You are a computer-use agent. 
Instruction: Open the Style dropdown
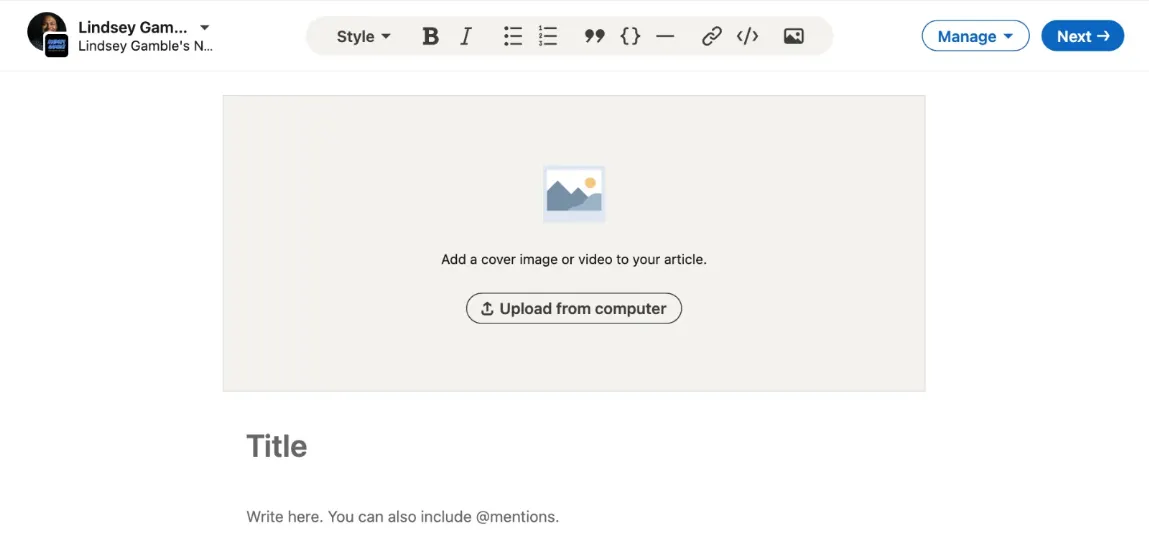click(x=363, y=37)
